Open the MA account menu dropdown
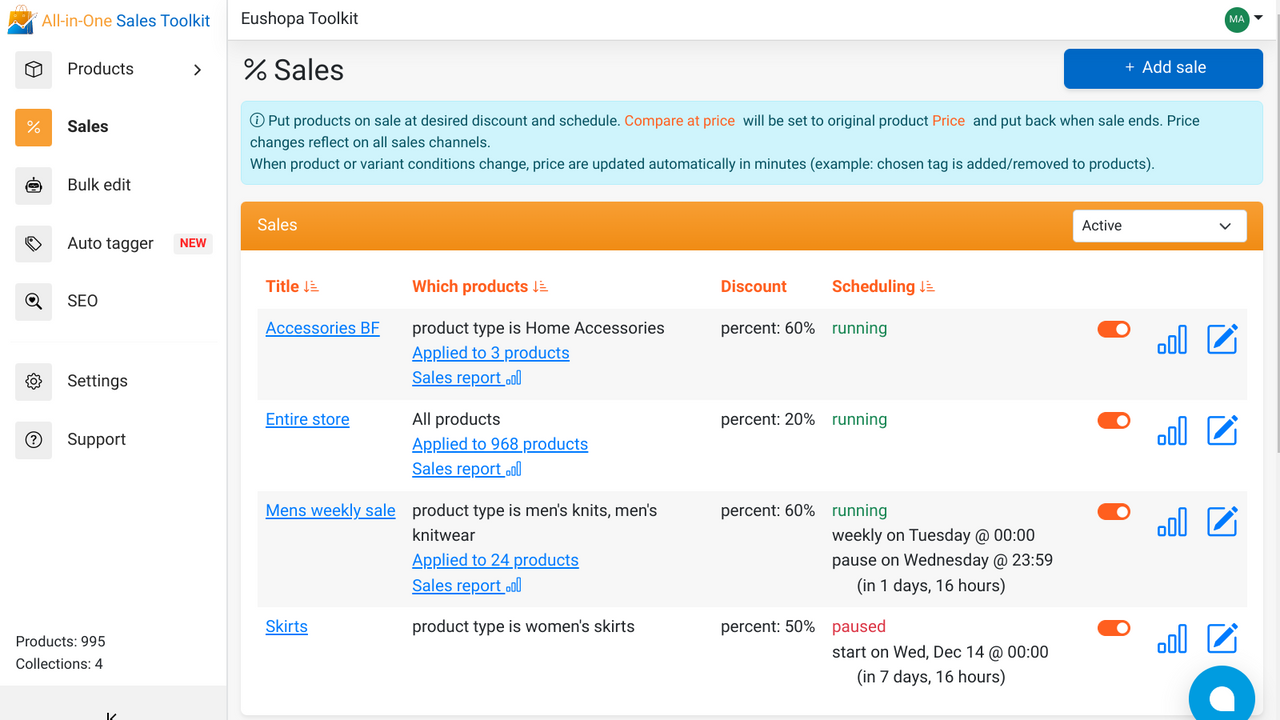1280x720 pixels. (x=1244, y=18)
